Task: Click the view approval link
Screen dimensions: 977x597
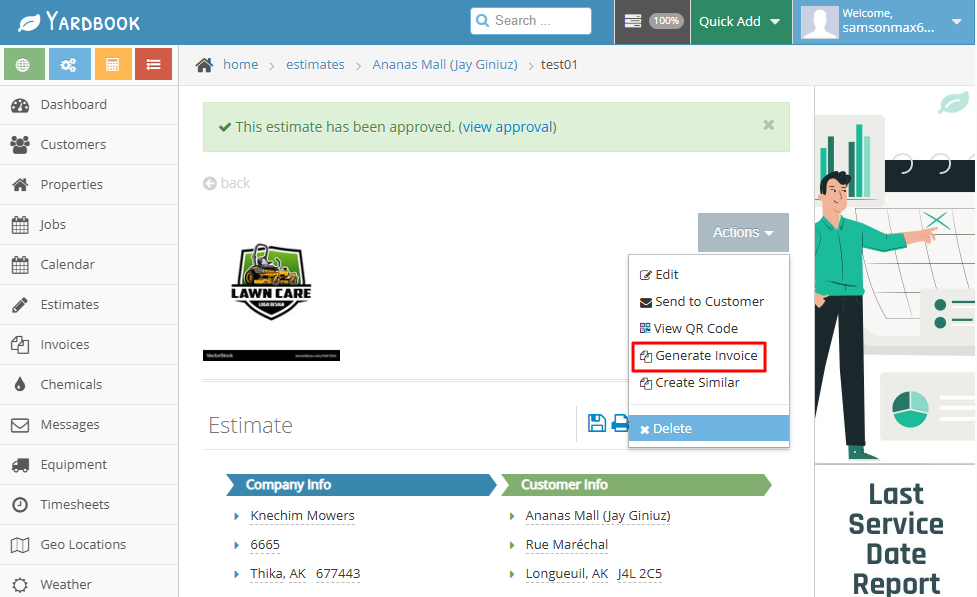Action: 508,127
